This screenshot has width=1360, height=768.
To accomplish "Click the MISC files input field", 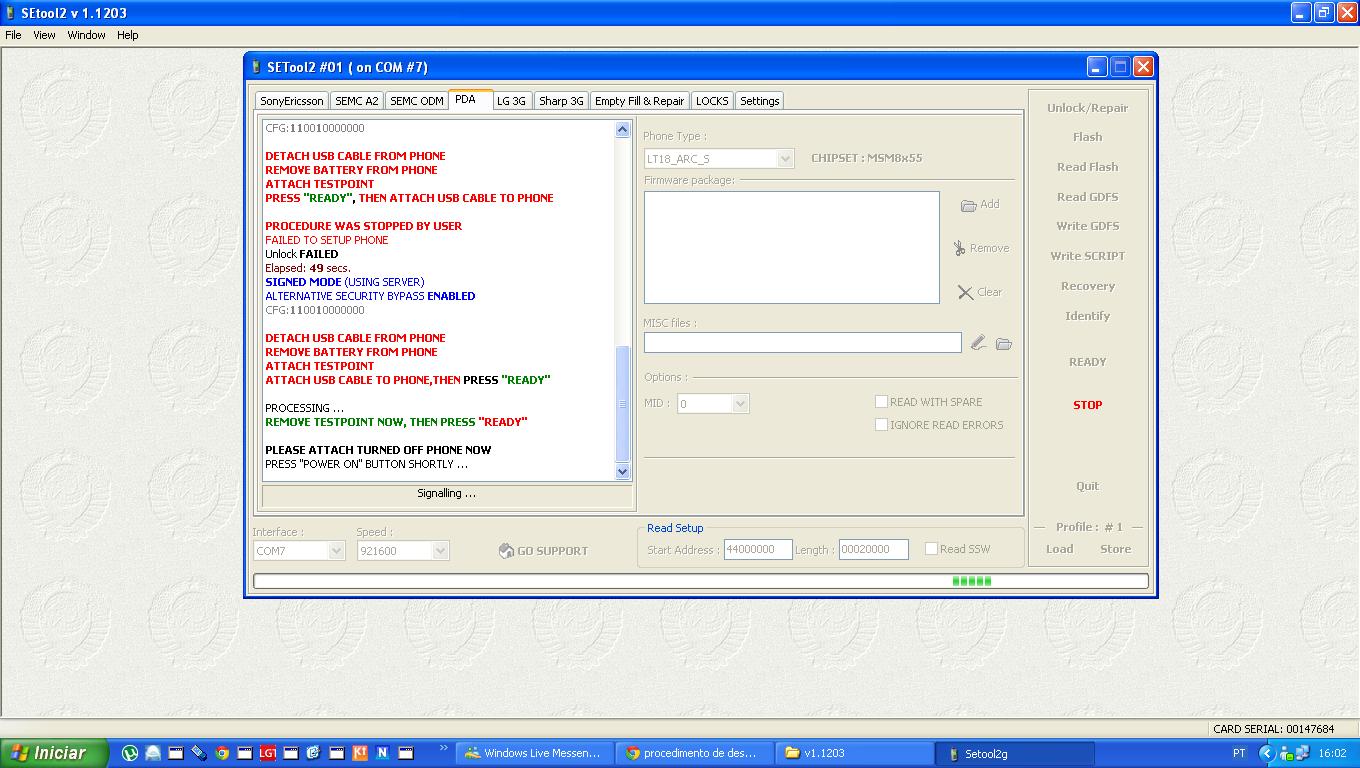I will click(803, 343).
